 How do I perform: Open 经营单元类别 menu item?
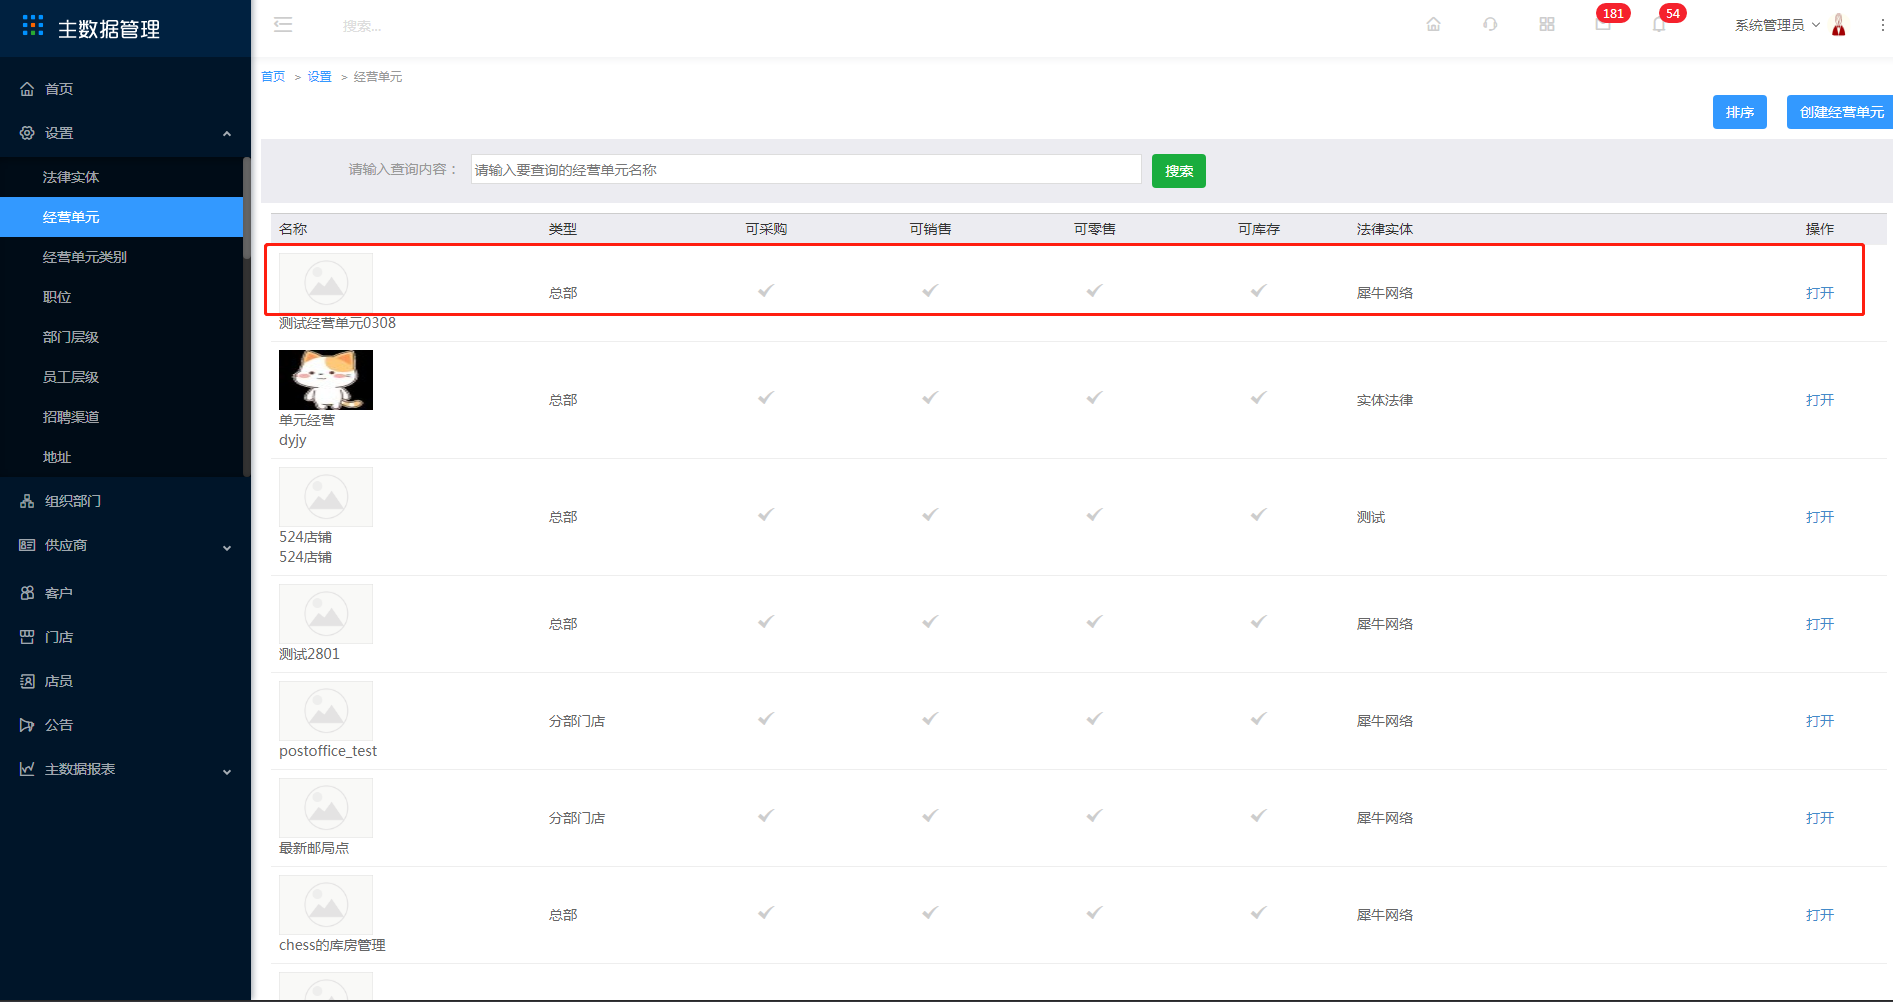coord(121,257)
